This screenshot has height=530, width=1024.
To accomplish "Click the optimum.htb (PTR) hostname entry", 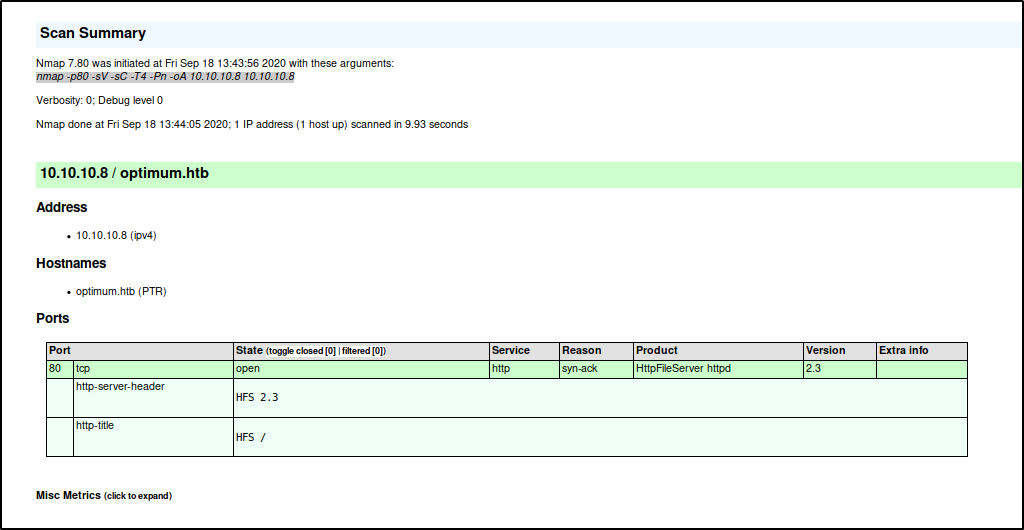I will pyautogui.click(x=121, y=292).
